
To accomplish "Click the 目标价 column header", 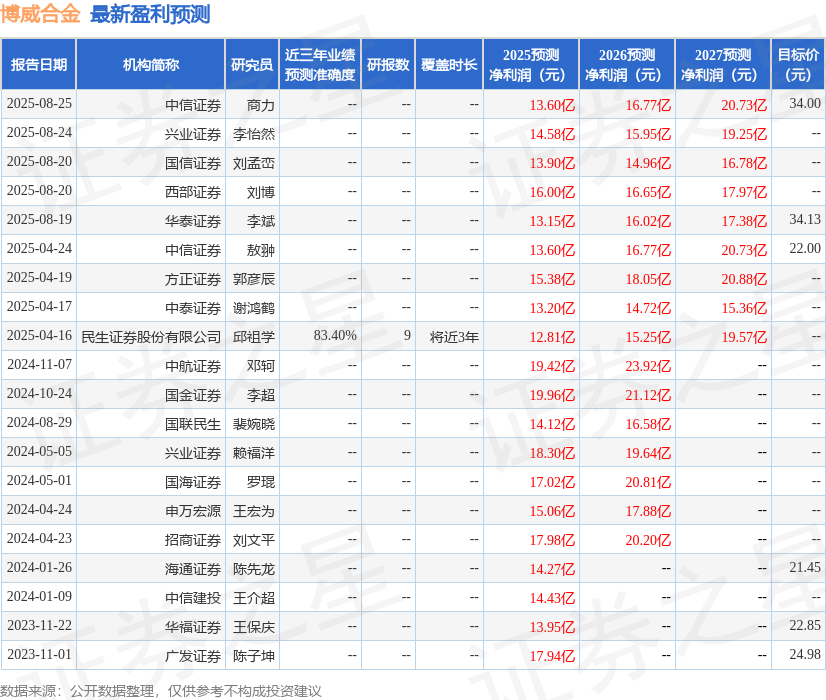I will coord(798,64).
